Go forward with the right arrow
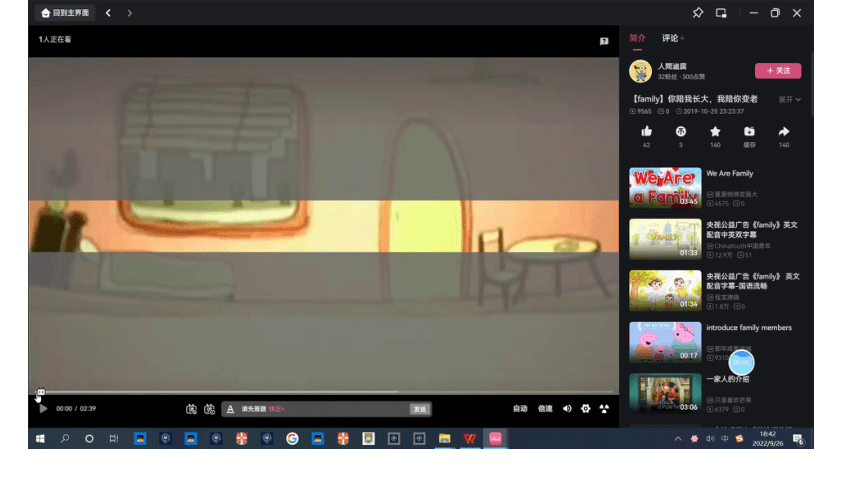 (129, 13)
